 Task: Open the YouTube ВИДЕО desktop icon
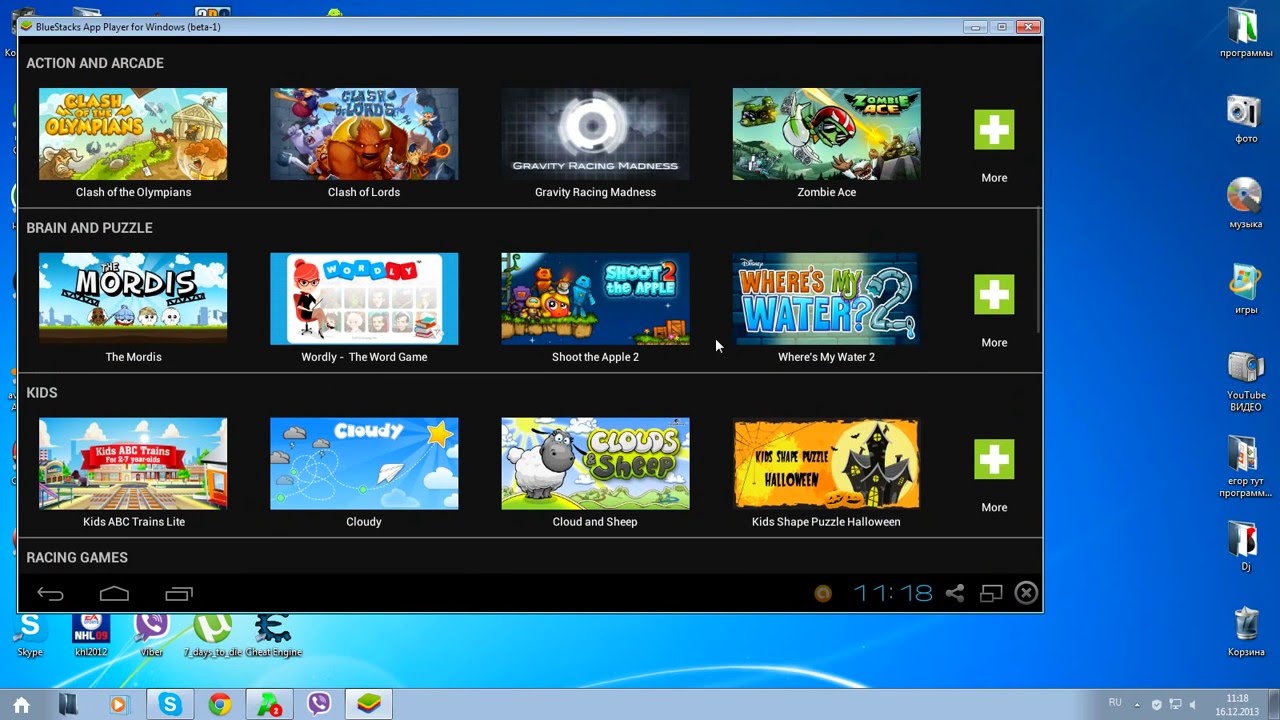point(1245,381)
